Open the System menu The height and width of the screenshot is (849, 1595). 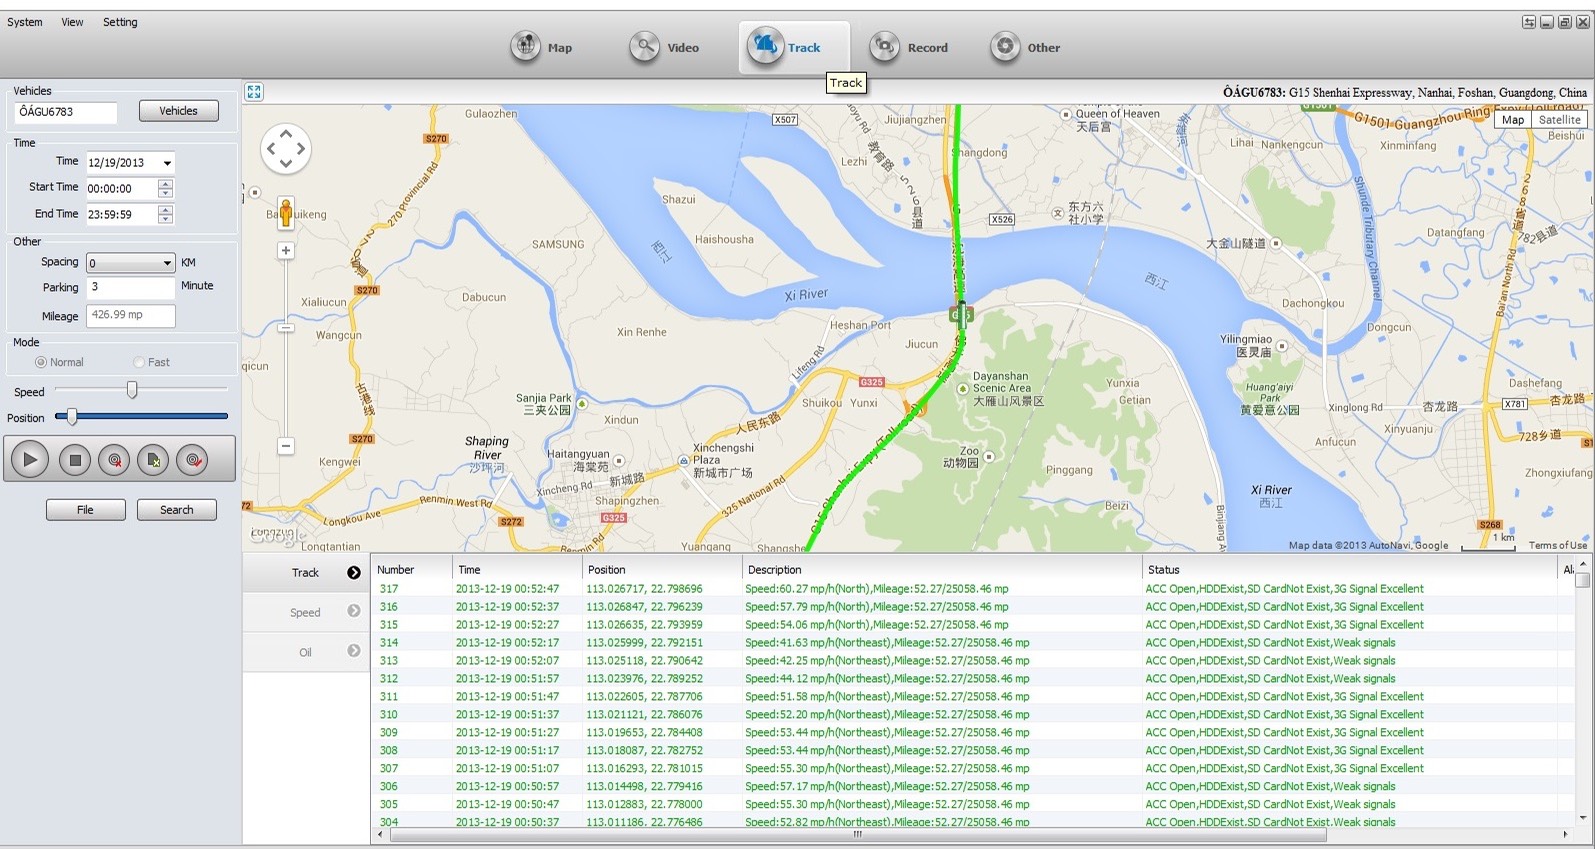[25, 22]
